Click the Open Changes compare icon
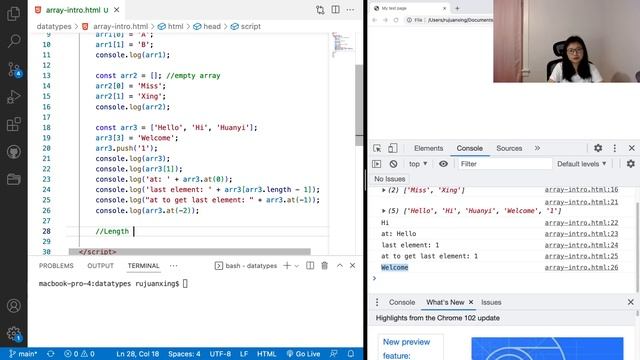Viewport: 640px width, 360px height. pyautogui.click(x=320, y=10)
